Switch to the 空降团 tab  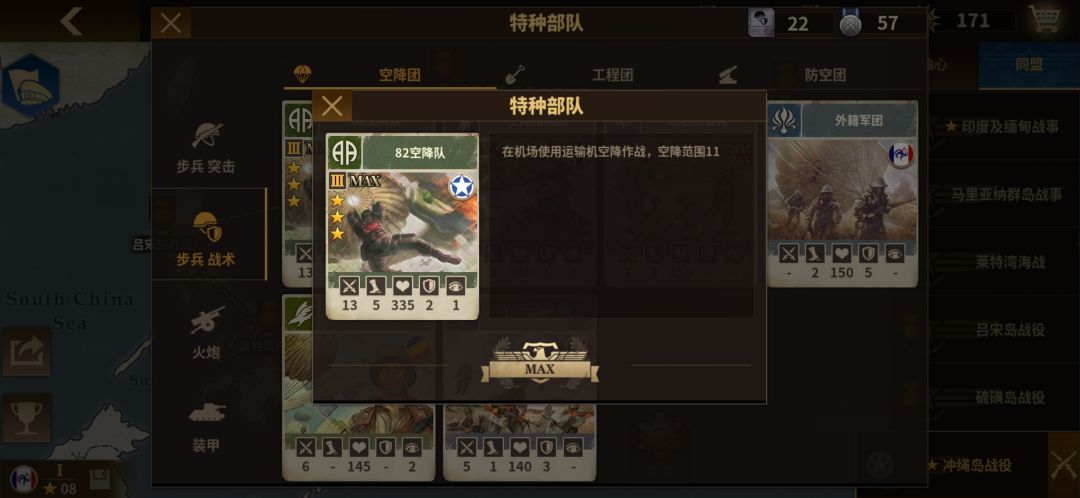[x=390, y=74]
